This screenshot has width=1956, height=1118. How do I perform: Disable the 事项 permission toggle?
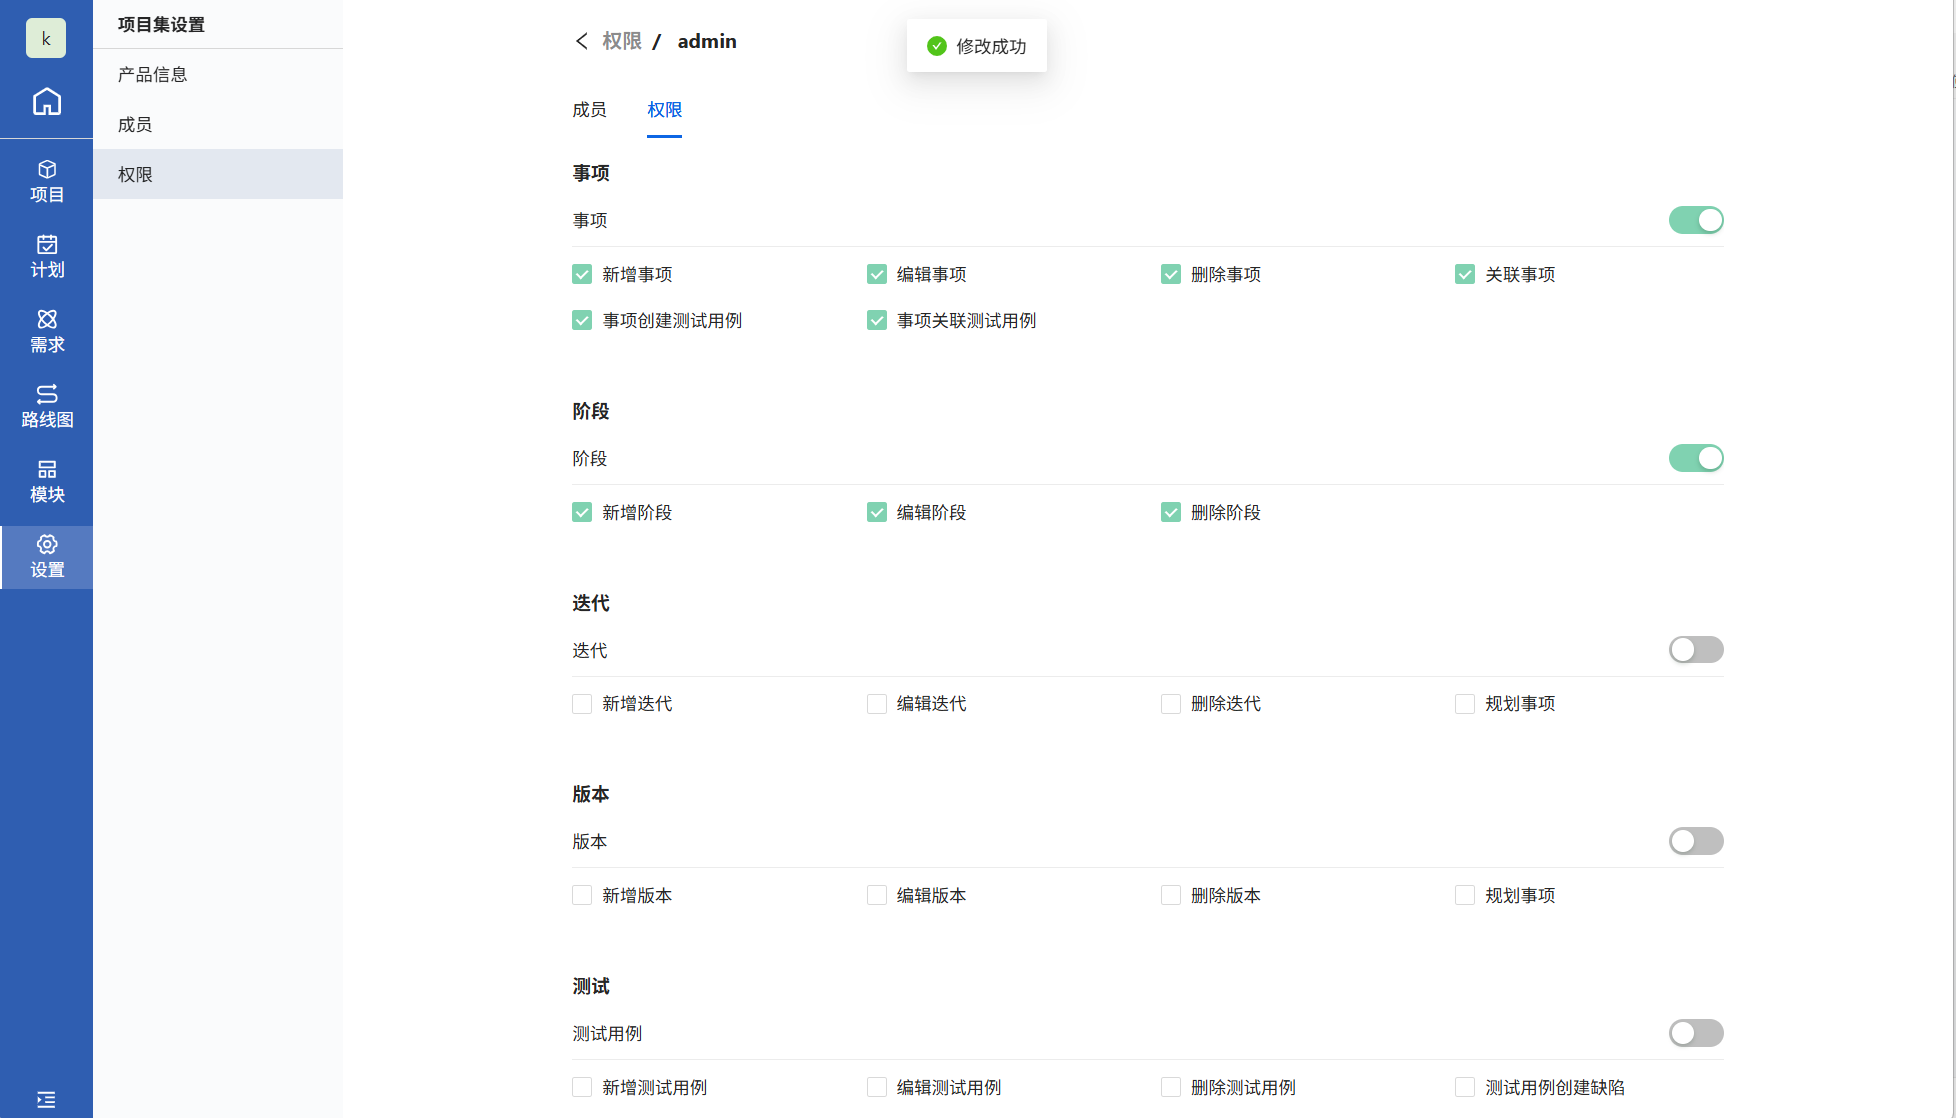tap(1695, 220)
